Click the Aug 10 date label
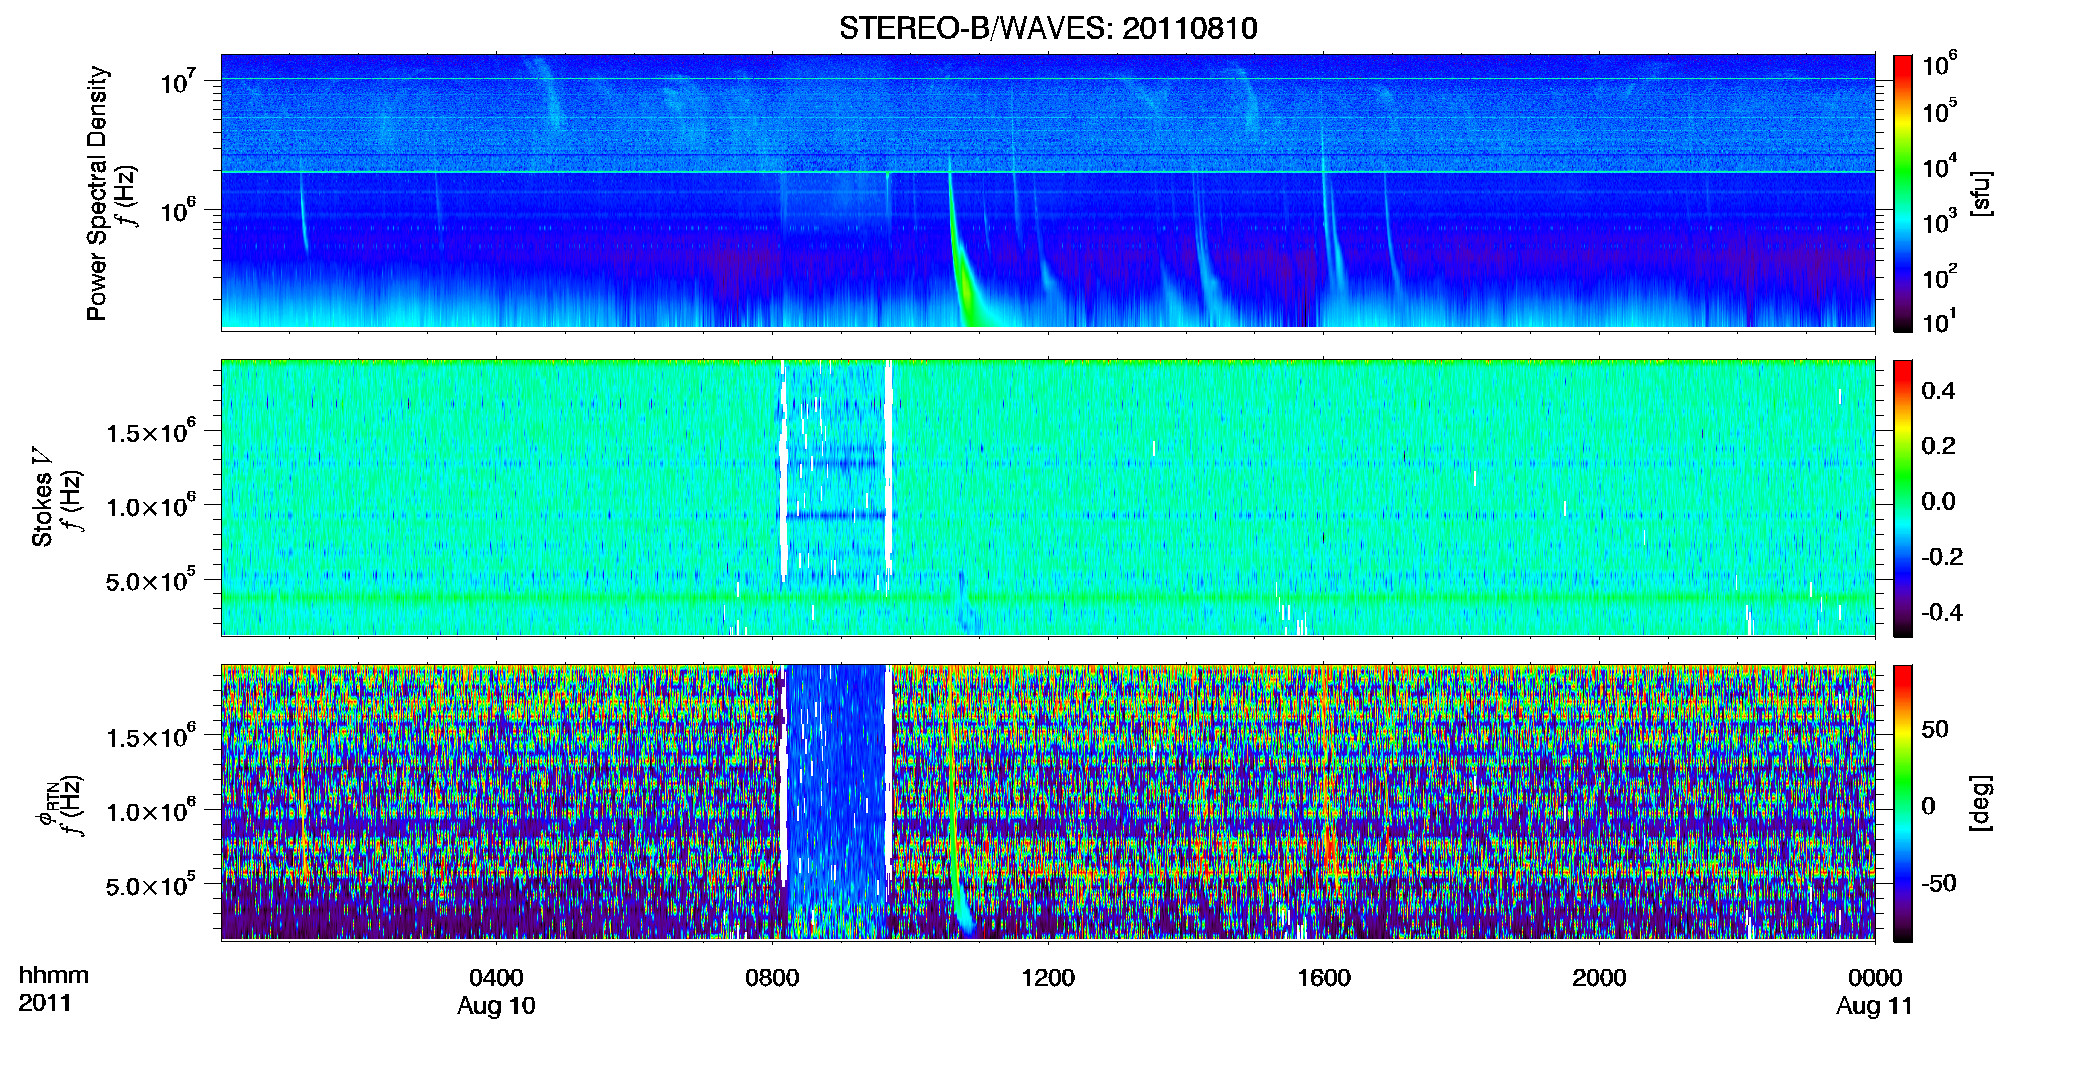The height and width of the screenshot is (1080, 2096). pyautogui.click(x=496, y=1006)
